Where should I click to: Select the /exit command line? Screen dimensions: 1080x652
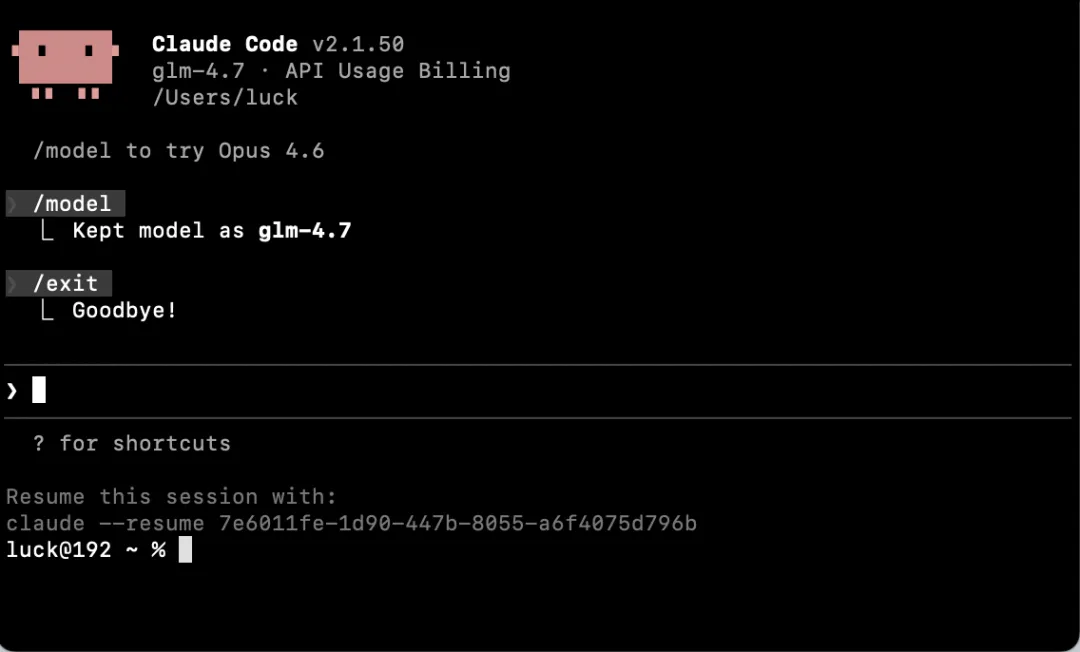click(x=59, y=284)
